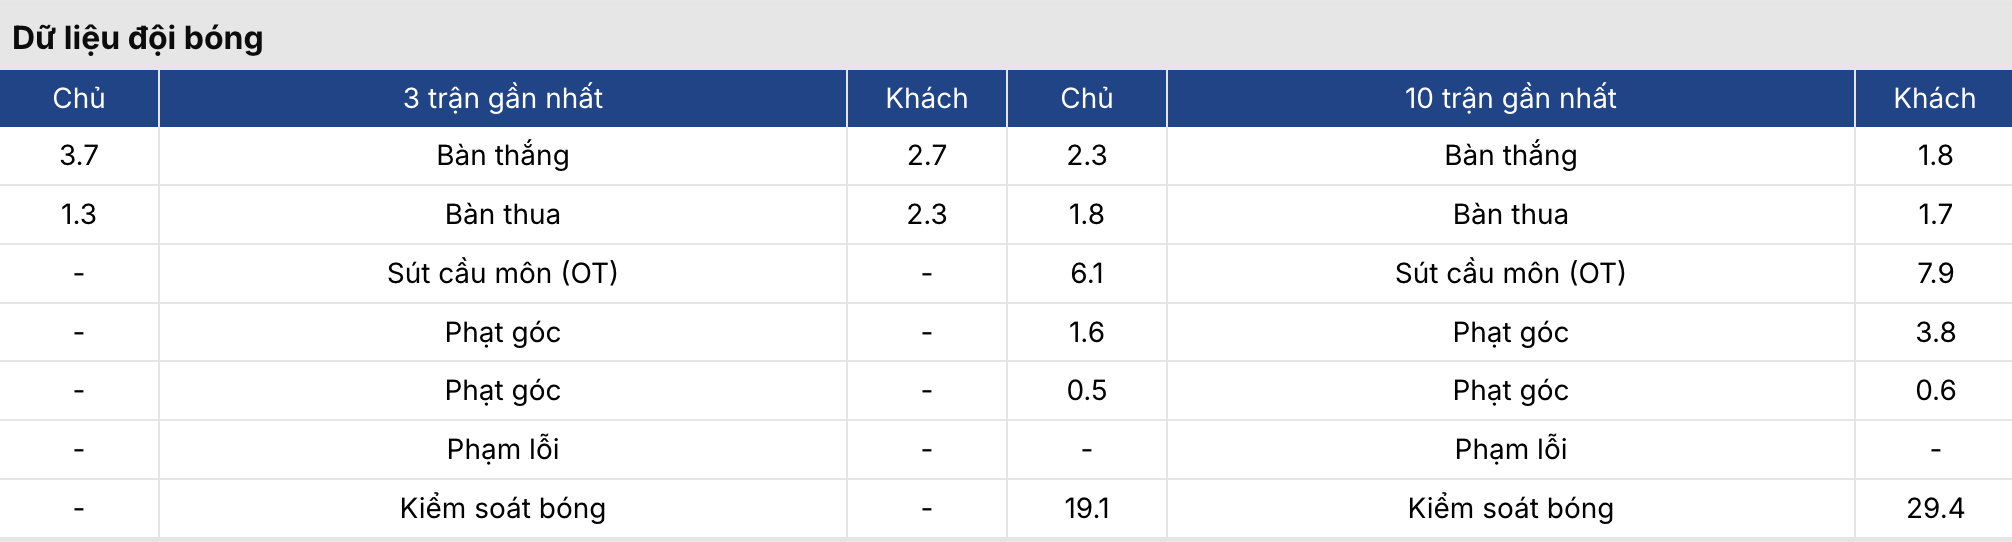
Task: Click home goals value 3.7
Action: pyautogui.click(x=79, y=155)
